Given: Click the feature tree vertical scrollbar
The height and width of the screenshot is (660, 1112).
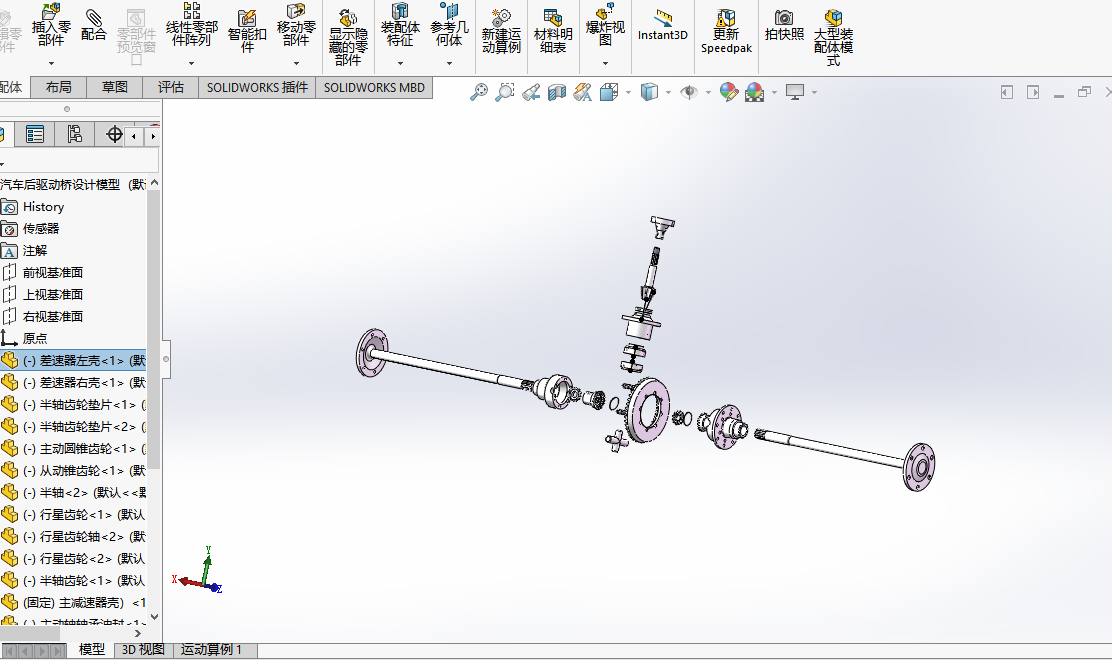Looking at the screenshot, I should coord(154,330).
